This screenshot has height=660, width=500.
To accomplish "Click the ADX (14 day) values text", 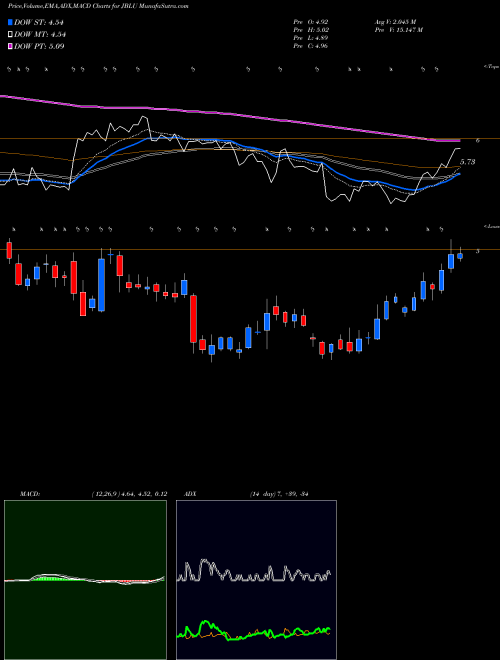I will pos(279,494).
